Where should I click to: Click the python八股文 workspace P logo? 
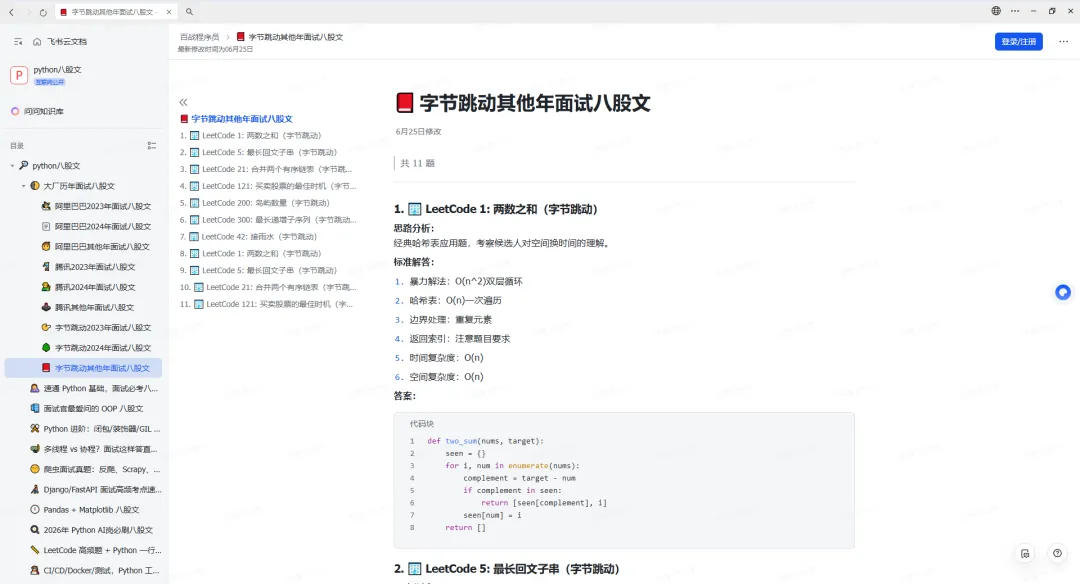click(x=19, y=75)
